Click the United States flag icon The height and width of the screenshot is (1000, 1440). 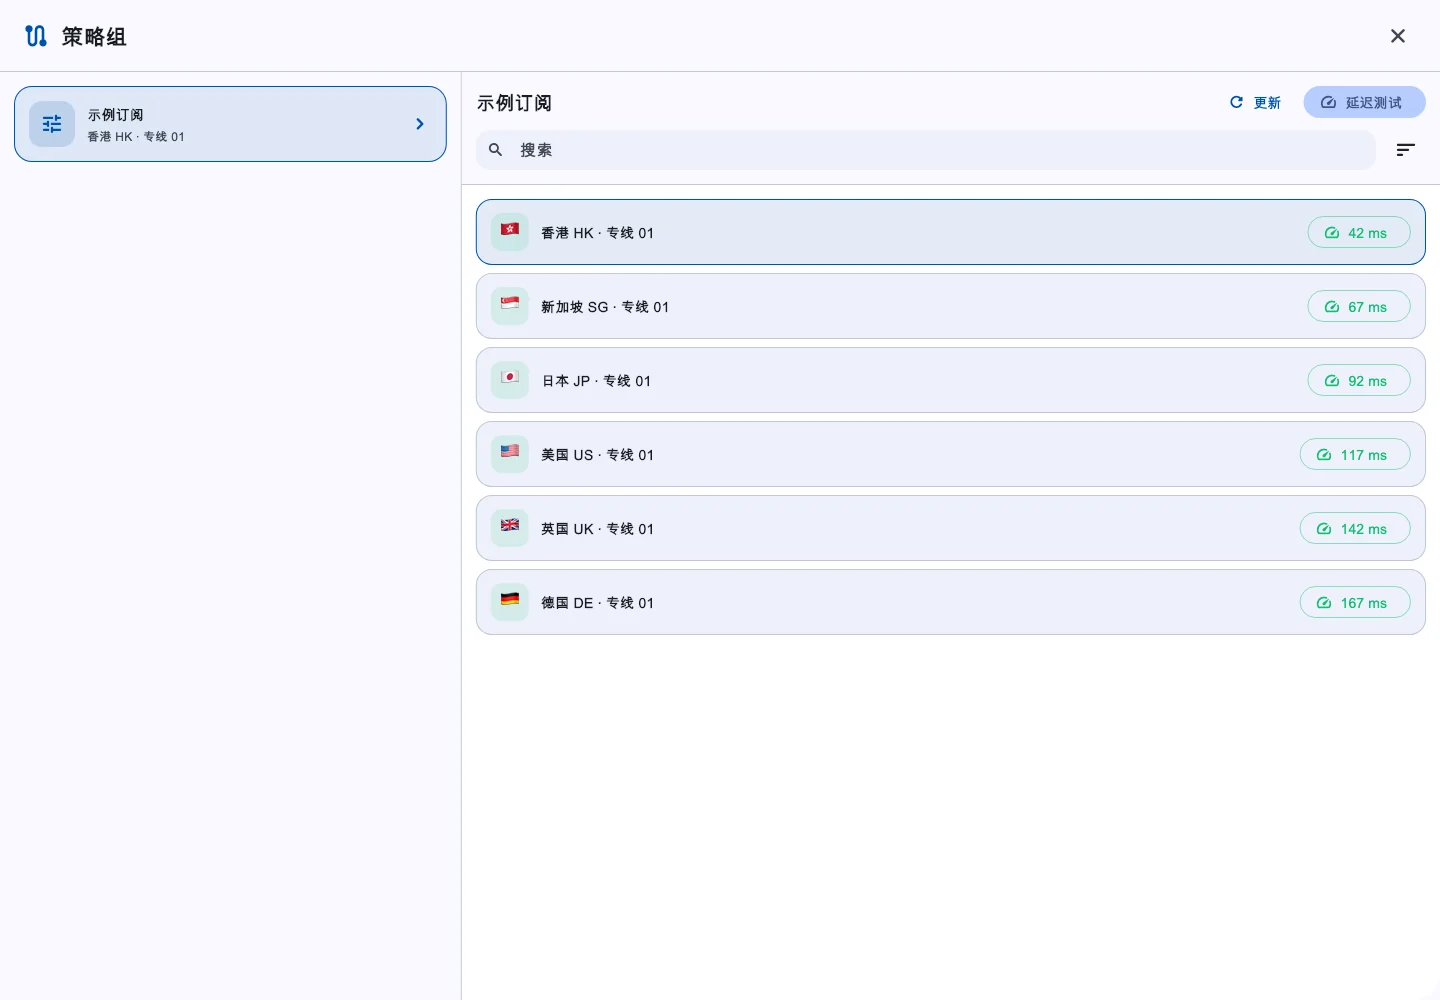(x=510, y=453)
